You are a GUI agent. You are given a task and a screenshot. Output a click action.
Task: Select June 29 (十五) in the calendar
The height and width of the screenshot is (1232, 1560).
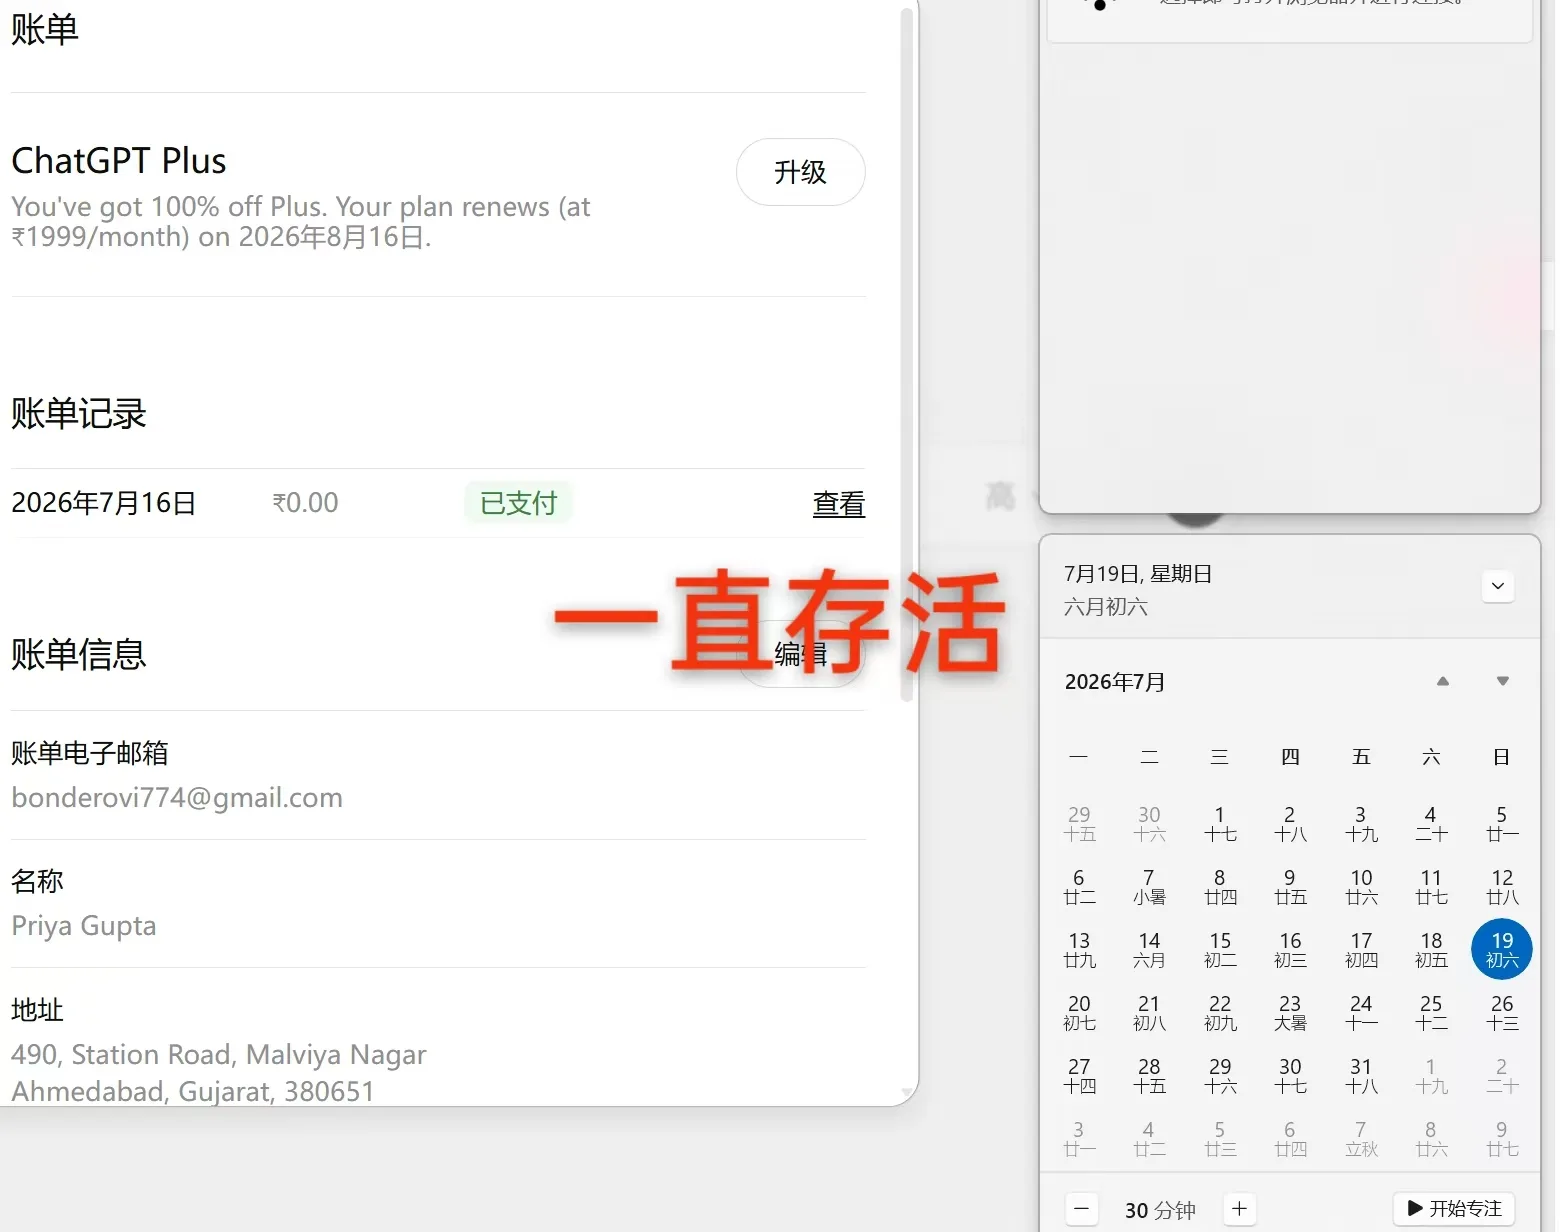[1079, 824]
